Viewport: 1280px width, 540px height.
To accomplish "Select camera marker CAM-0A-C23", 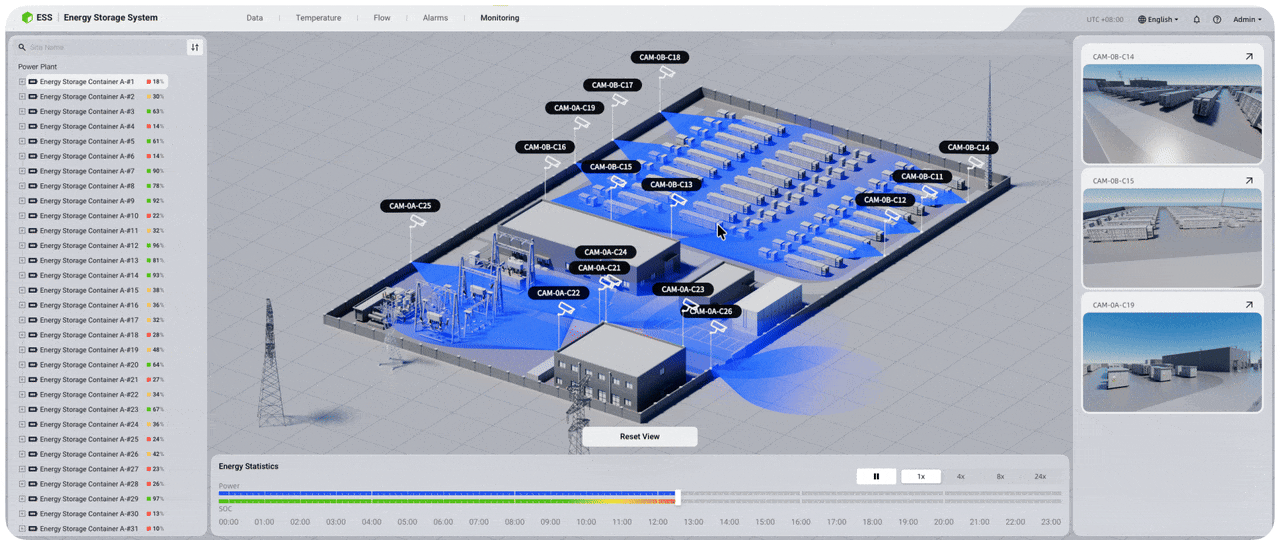I will pyautogui.click(x=683, y=289).
